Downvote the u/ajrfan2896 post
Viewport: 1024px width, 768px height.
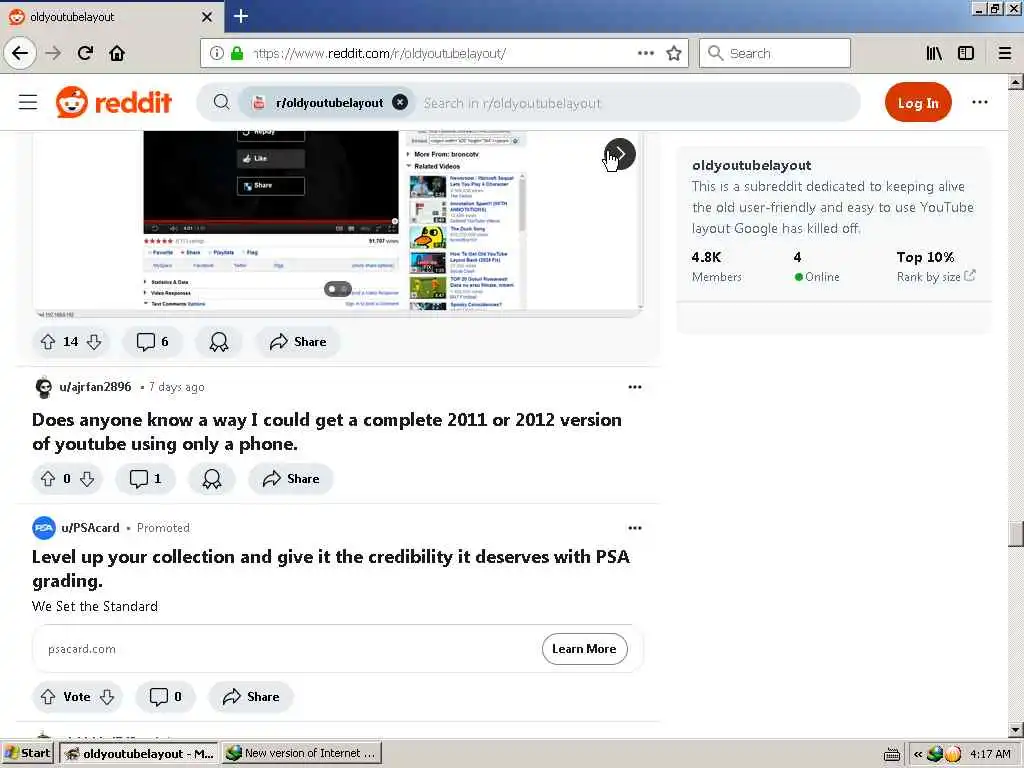(87, 479)
